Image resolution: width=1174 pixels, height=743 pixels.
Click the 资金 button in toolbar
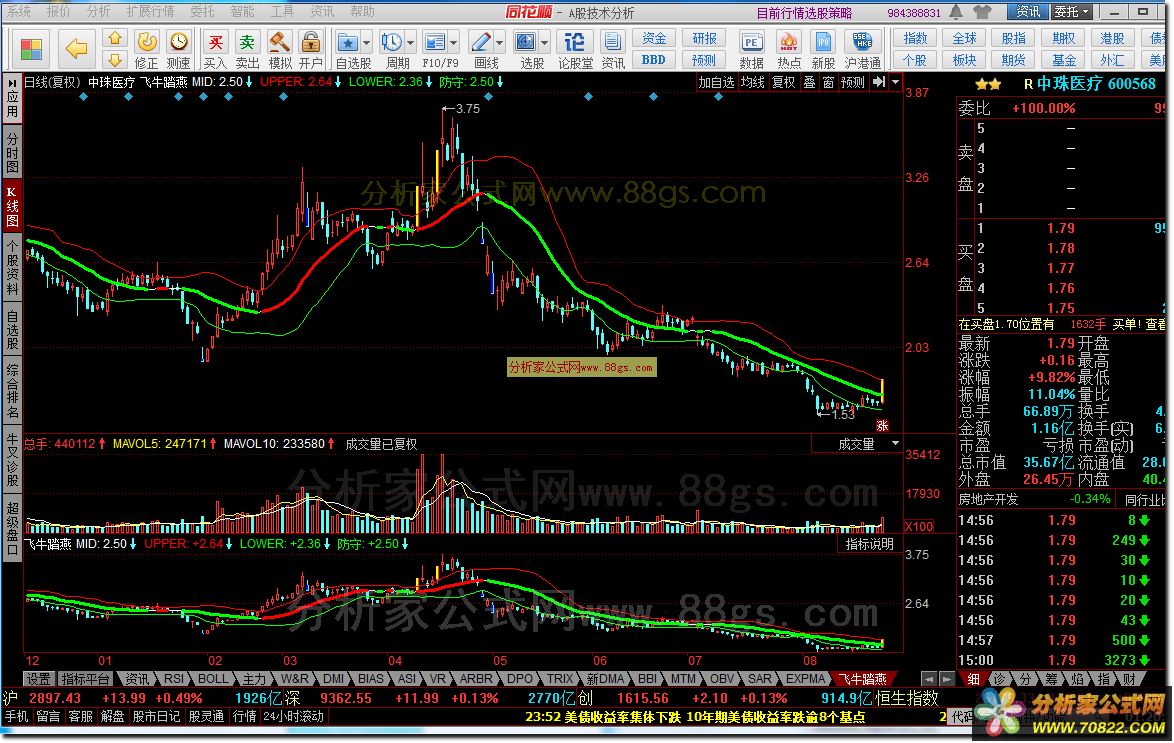pyautogui.click(x=654, y=38)
